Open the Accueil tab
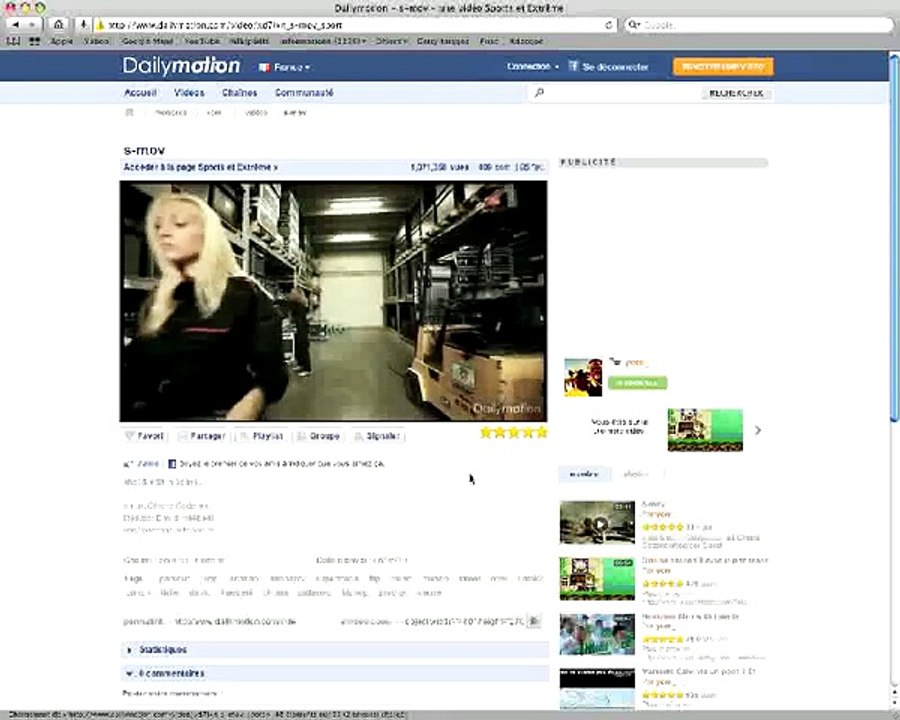This screenshot has width=900, height=720. coord(140,92)
